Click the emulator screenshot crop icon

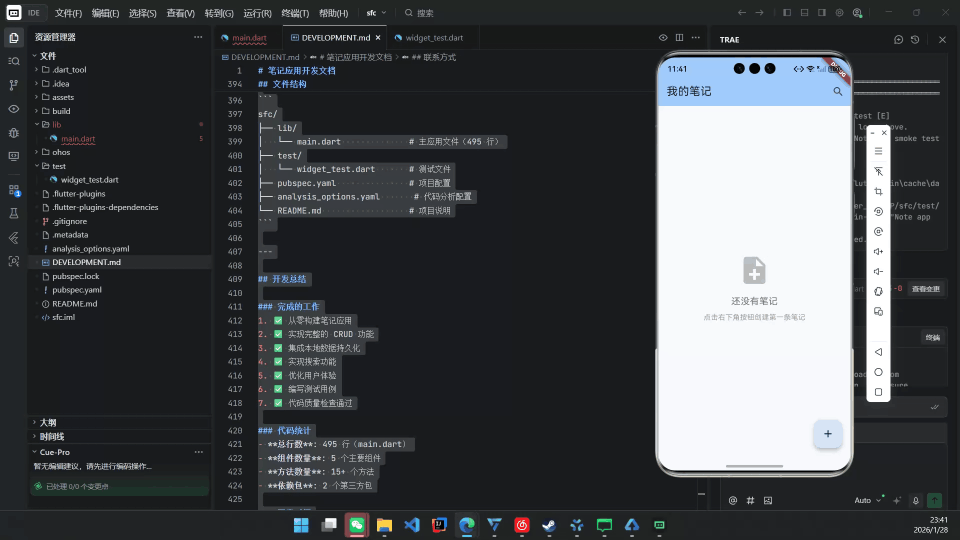pyautogui.click(x=879, y=192)
